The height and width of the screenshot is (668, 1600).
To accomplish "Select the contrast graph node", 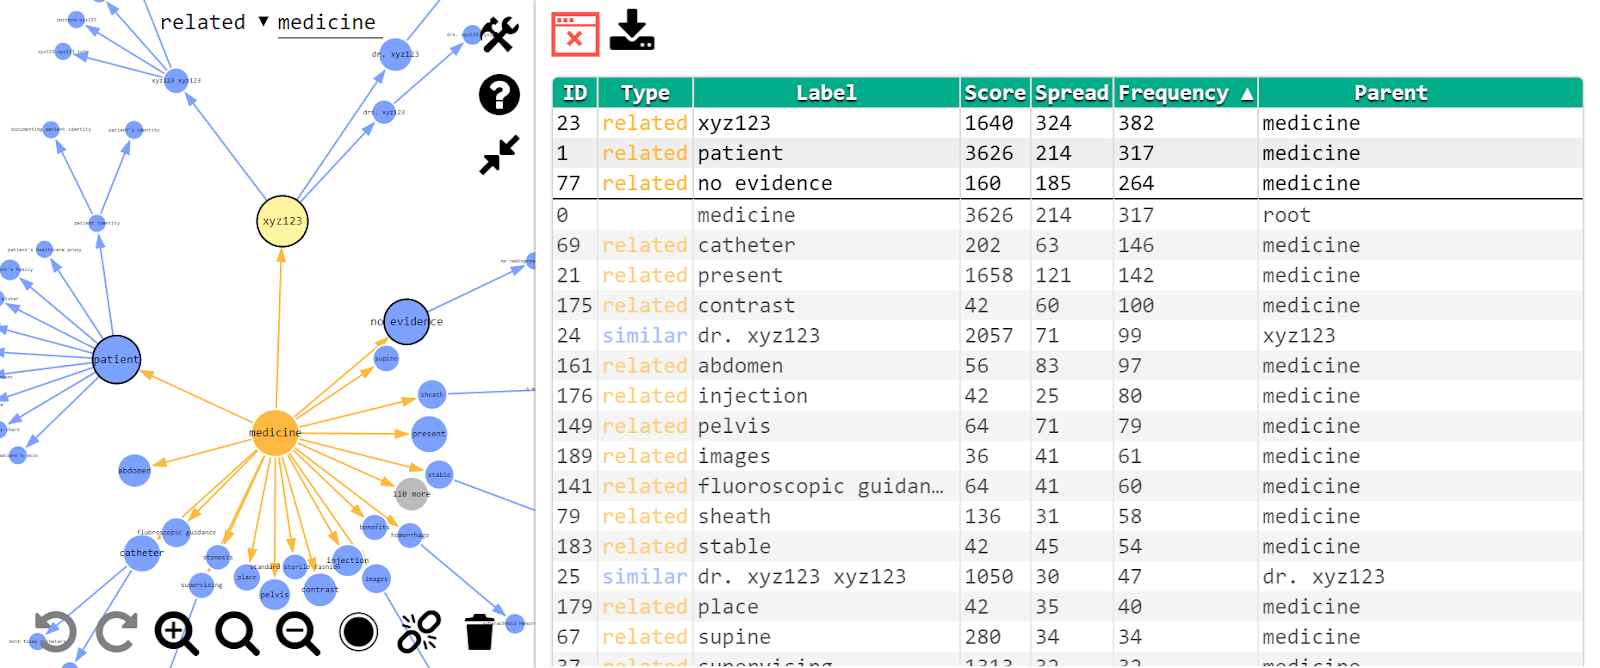I will [x=320, y=590].
